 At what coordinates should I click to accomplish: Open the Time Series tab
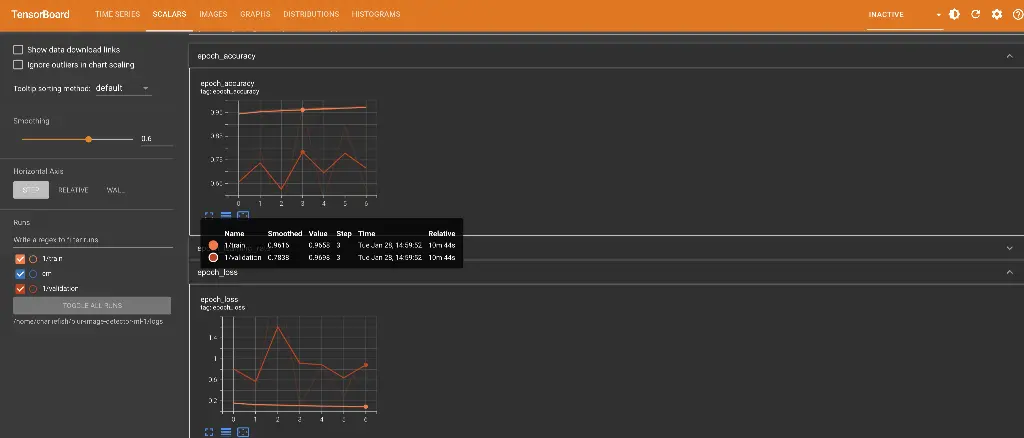click(117, 15)
